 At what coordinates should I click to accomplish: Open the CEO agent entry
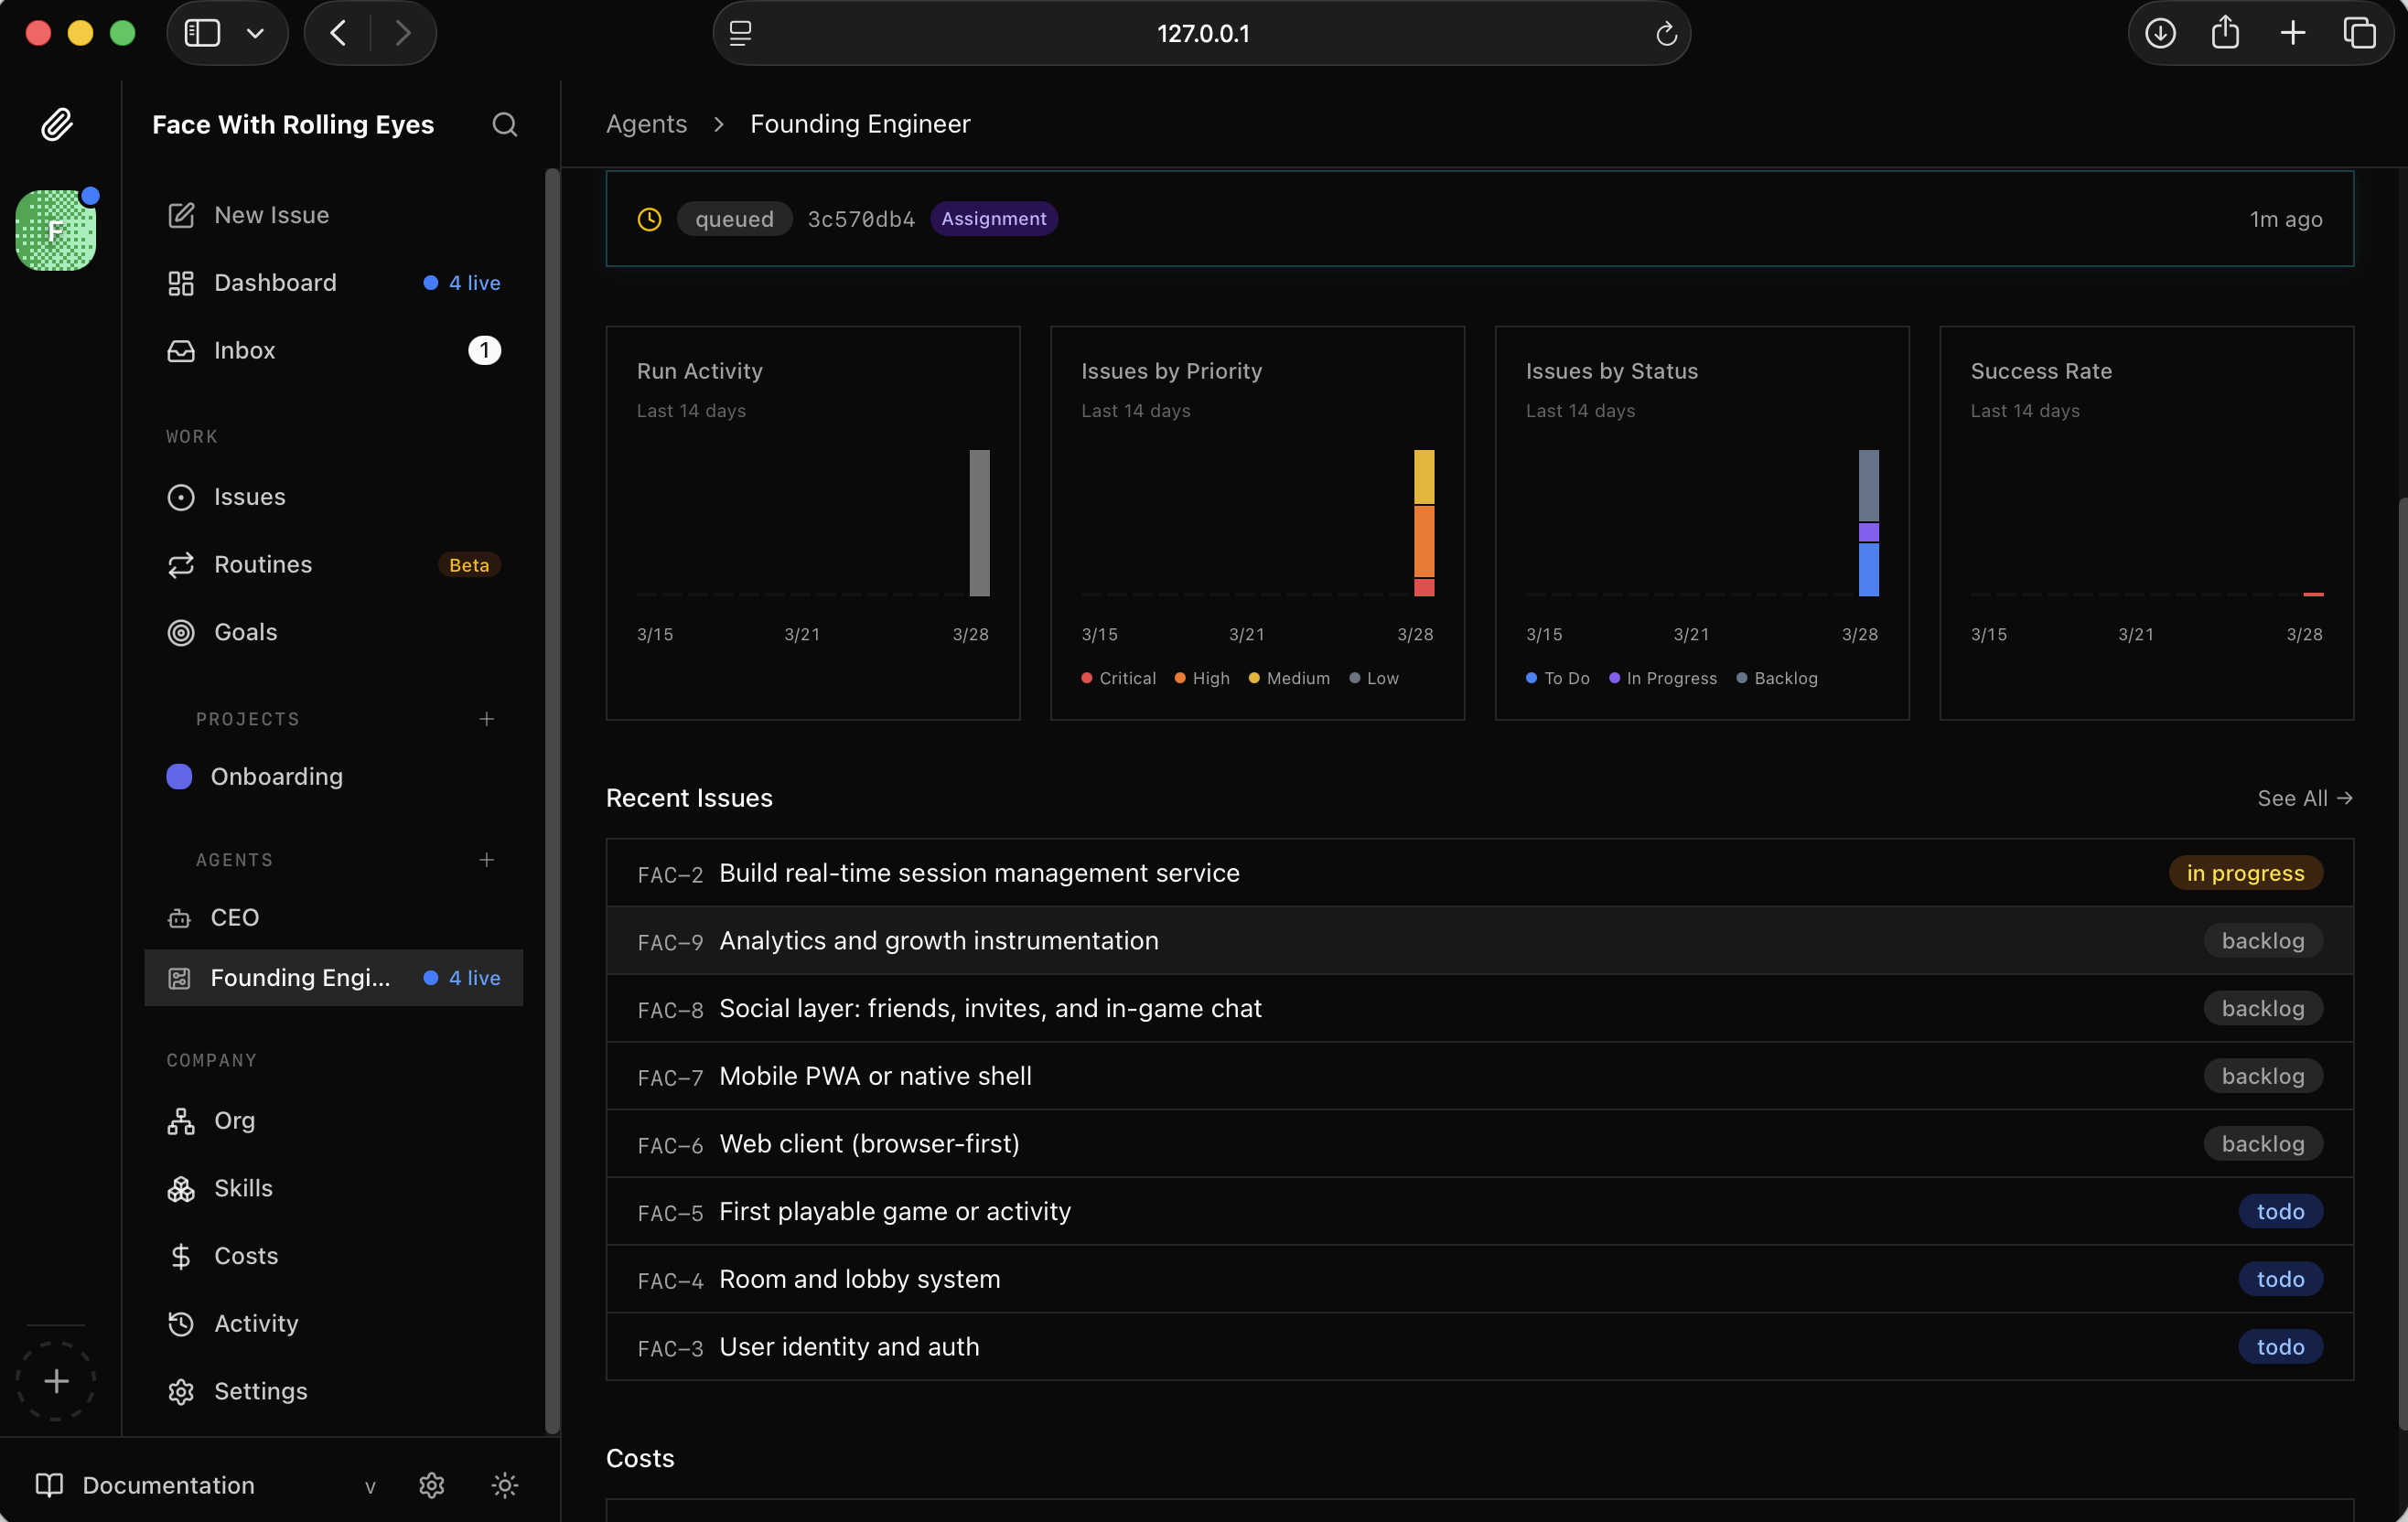tap(235, 917)
